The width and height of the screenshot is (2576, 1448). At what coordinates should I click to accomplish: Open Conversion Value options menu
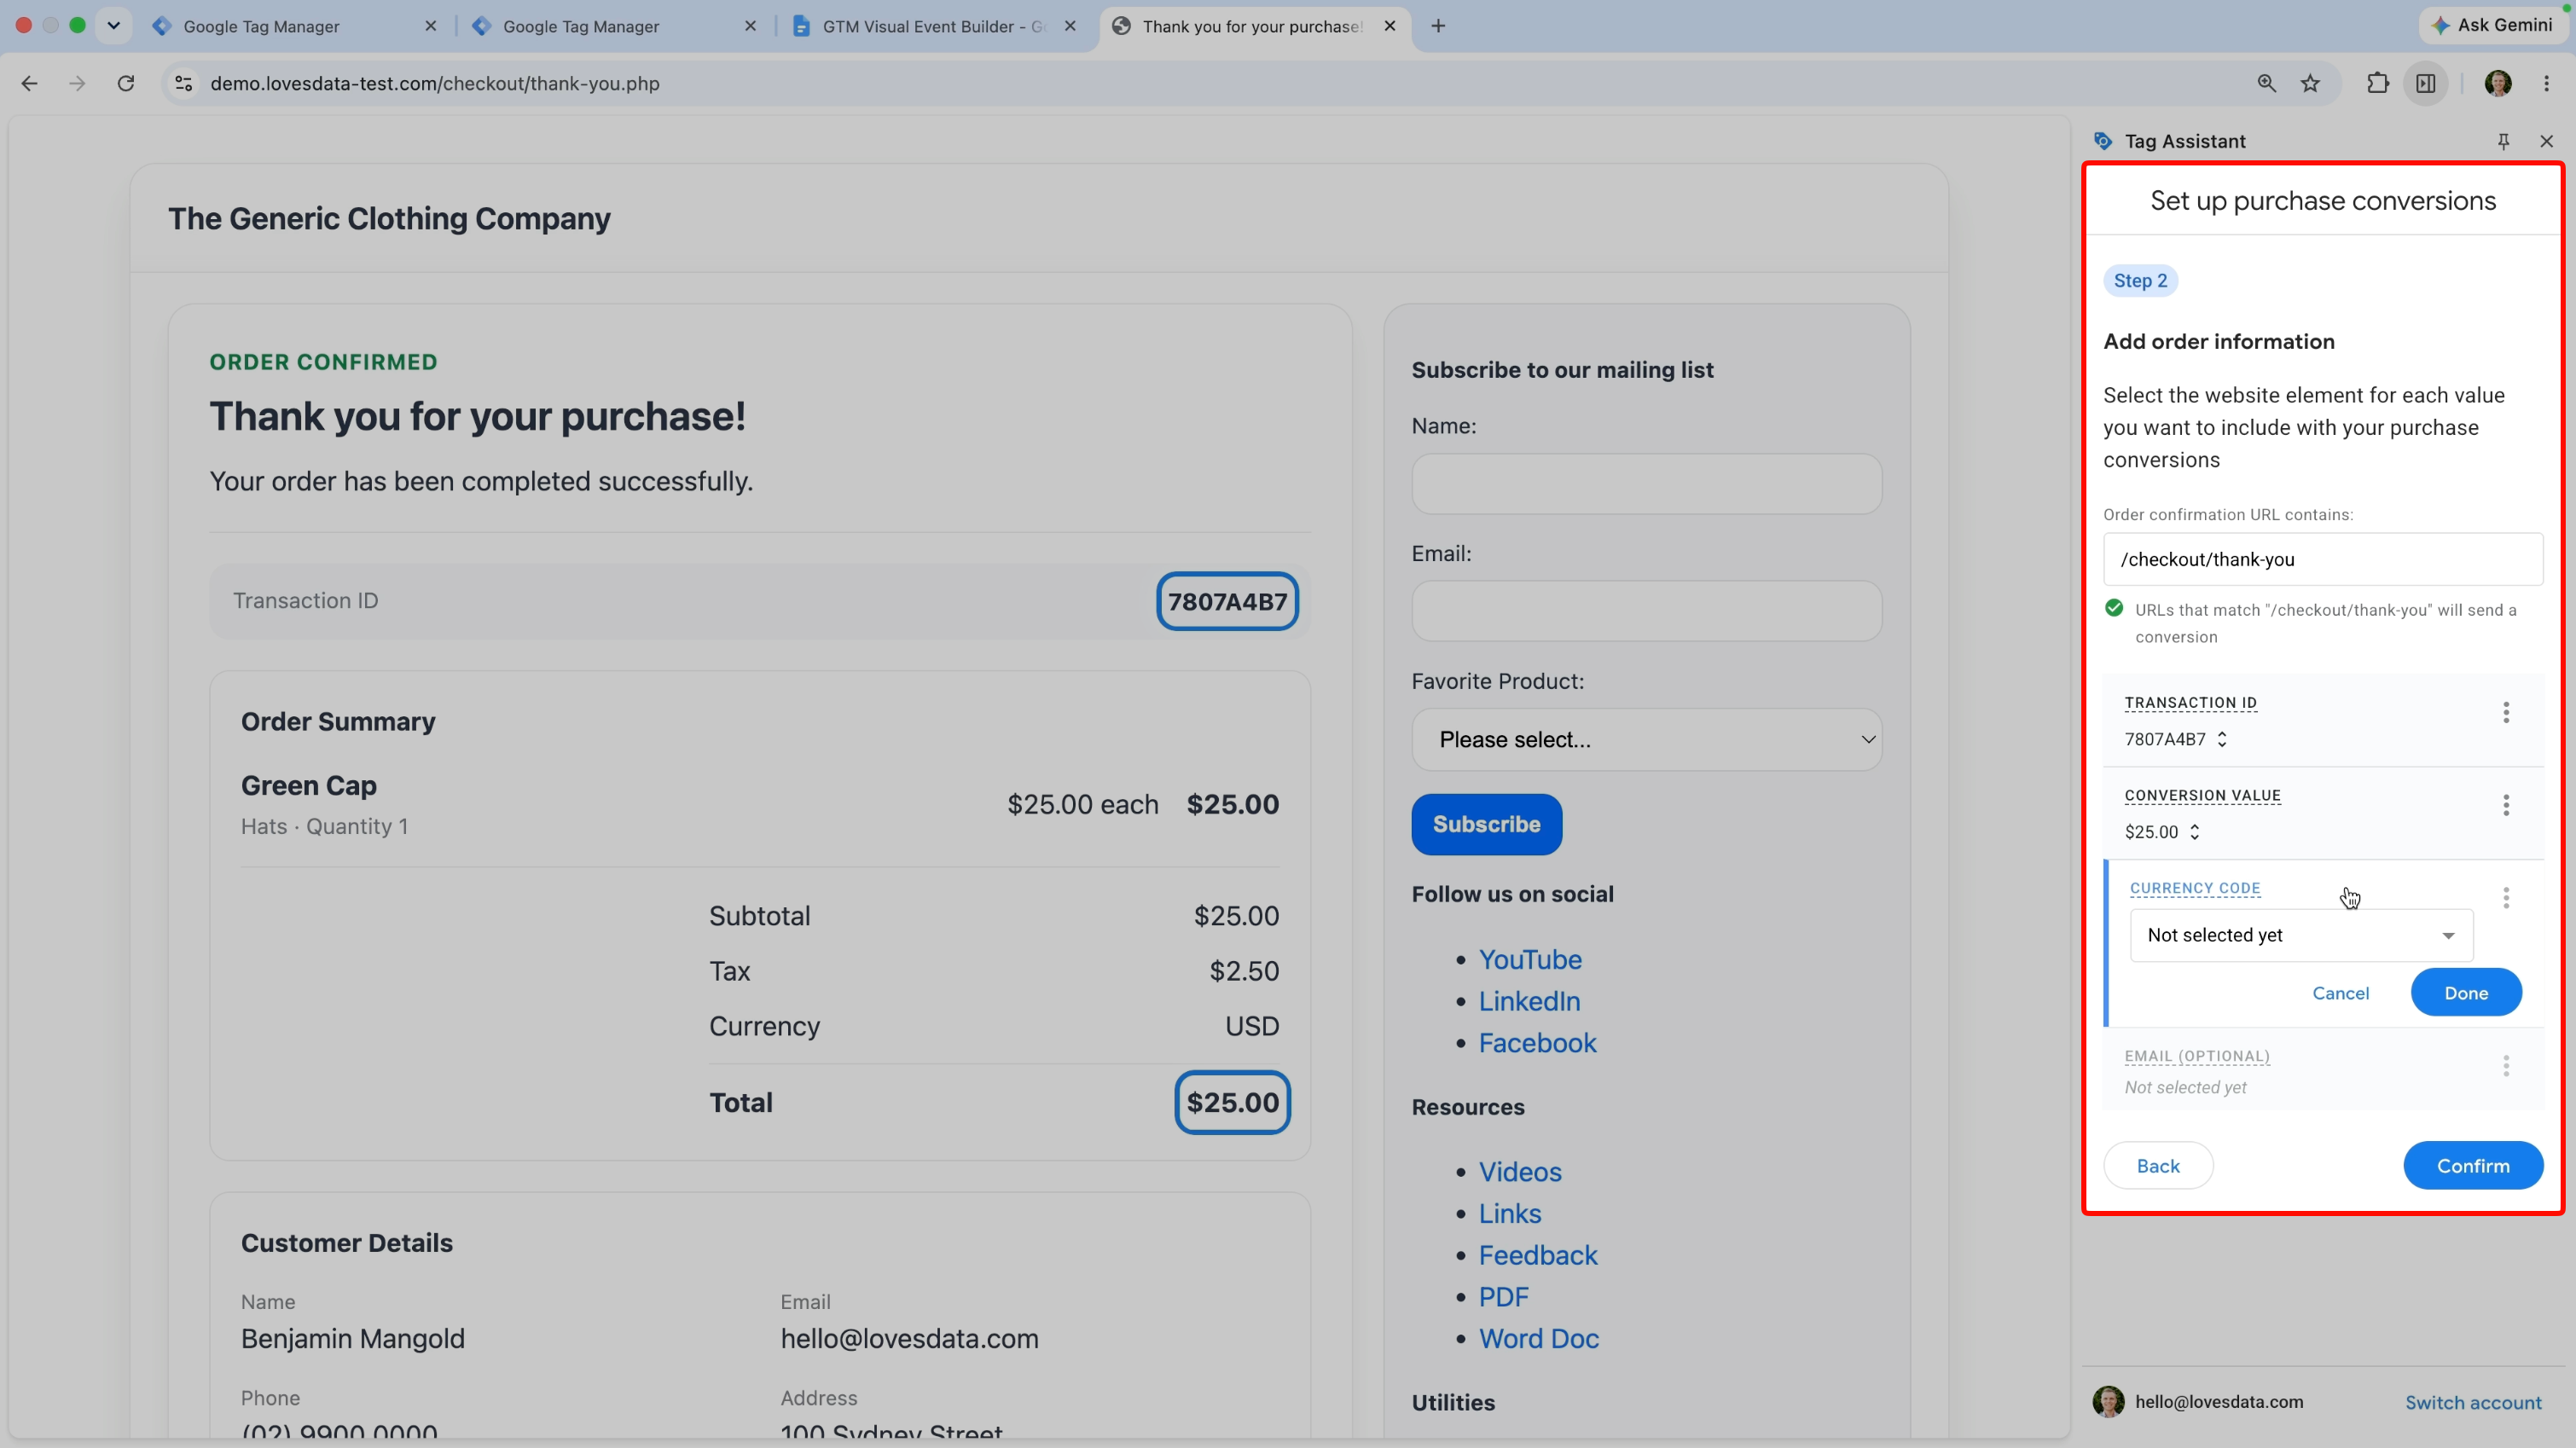2505,805
